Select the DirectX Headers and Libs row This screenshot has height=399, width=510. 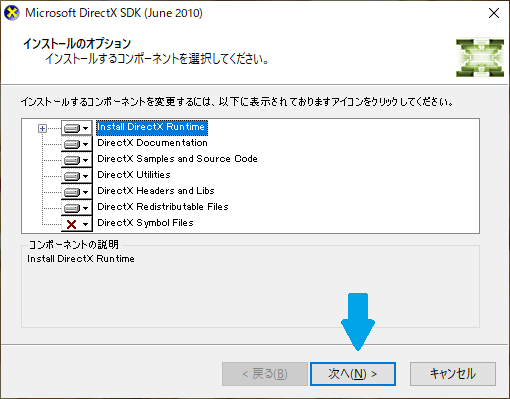156,191
